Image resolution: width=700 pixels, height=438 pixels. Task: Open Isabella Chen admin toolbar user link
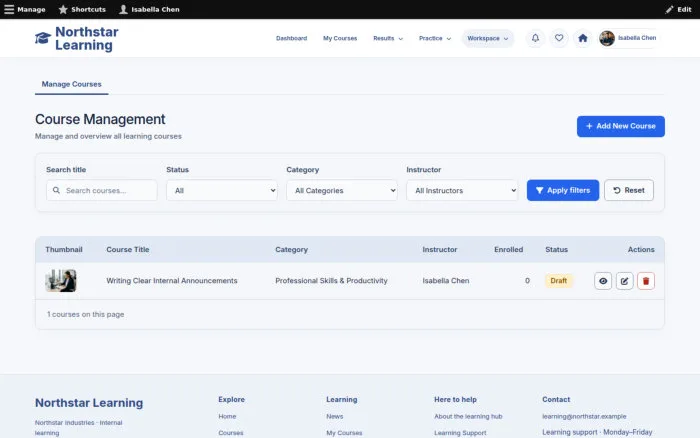click(x=149, y=9)
